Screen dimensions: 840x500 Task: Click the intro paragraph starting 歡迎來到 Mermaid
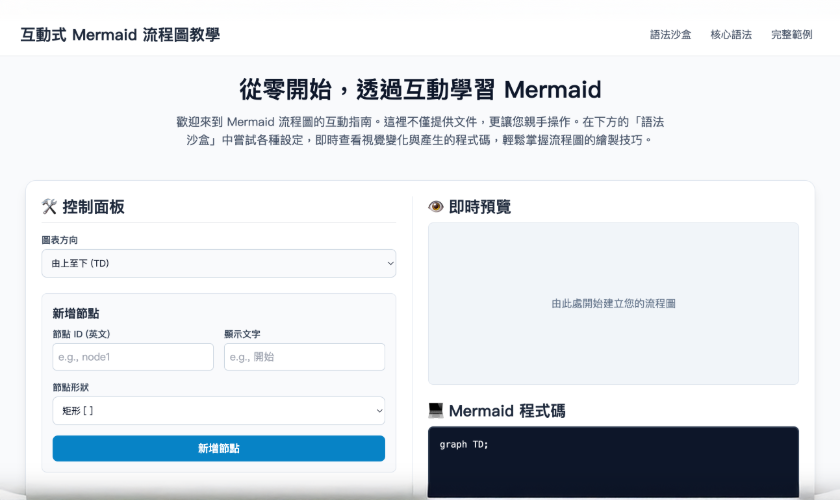[420, 131]
